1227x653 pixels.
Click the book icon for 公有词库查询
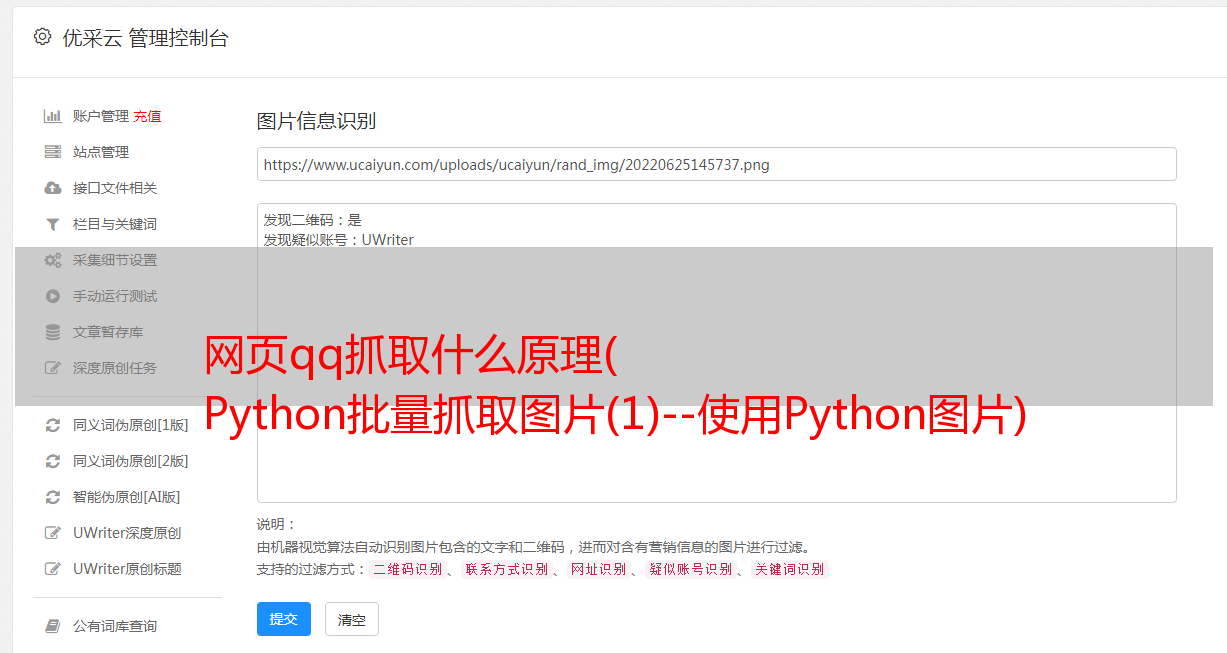tap(53, 626)
